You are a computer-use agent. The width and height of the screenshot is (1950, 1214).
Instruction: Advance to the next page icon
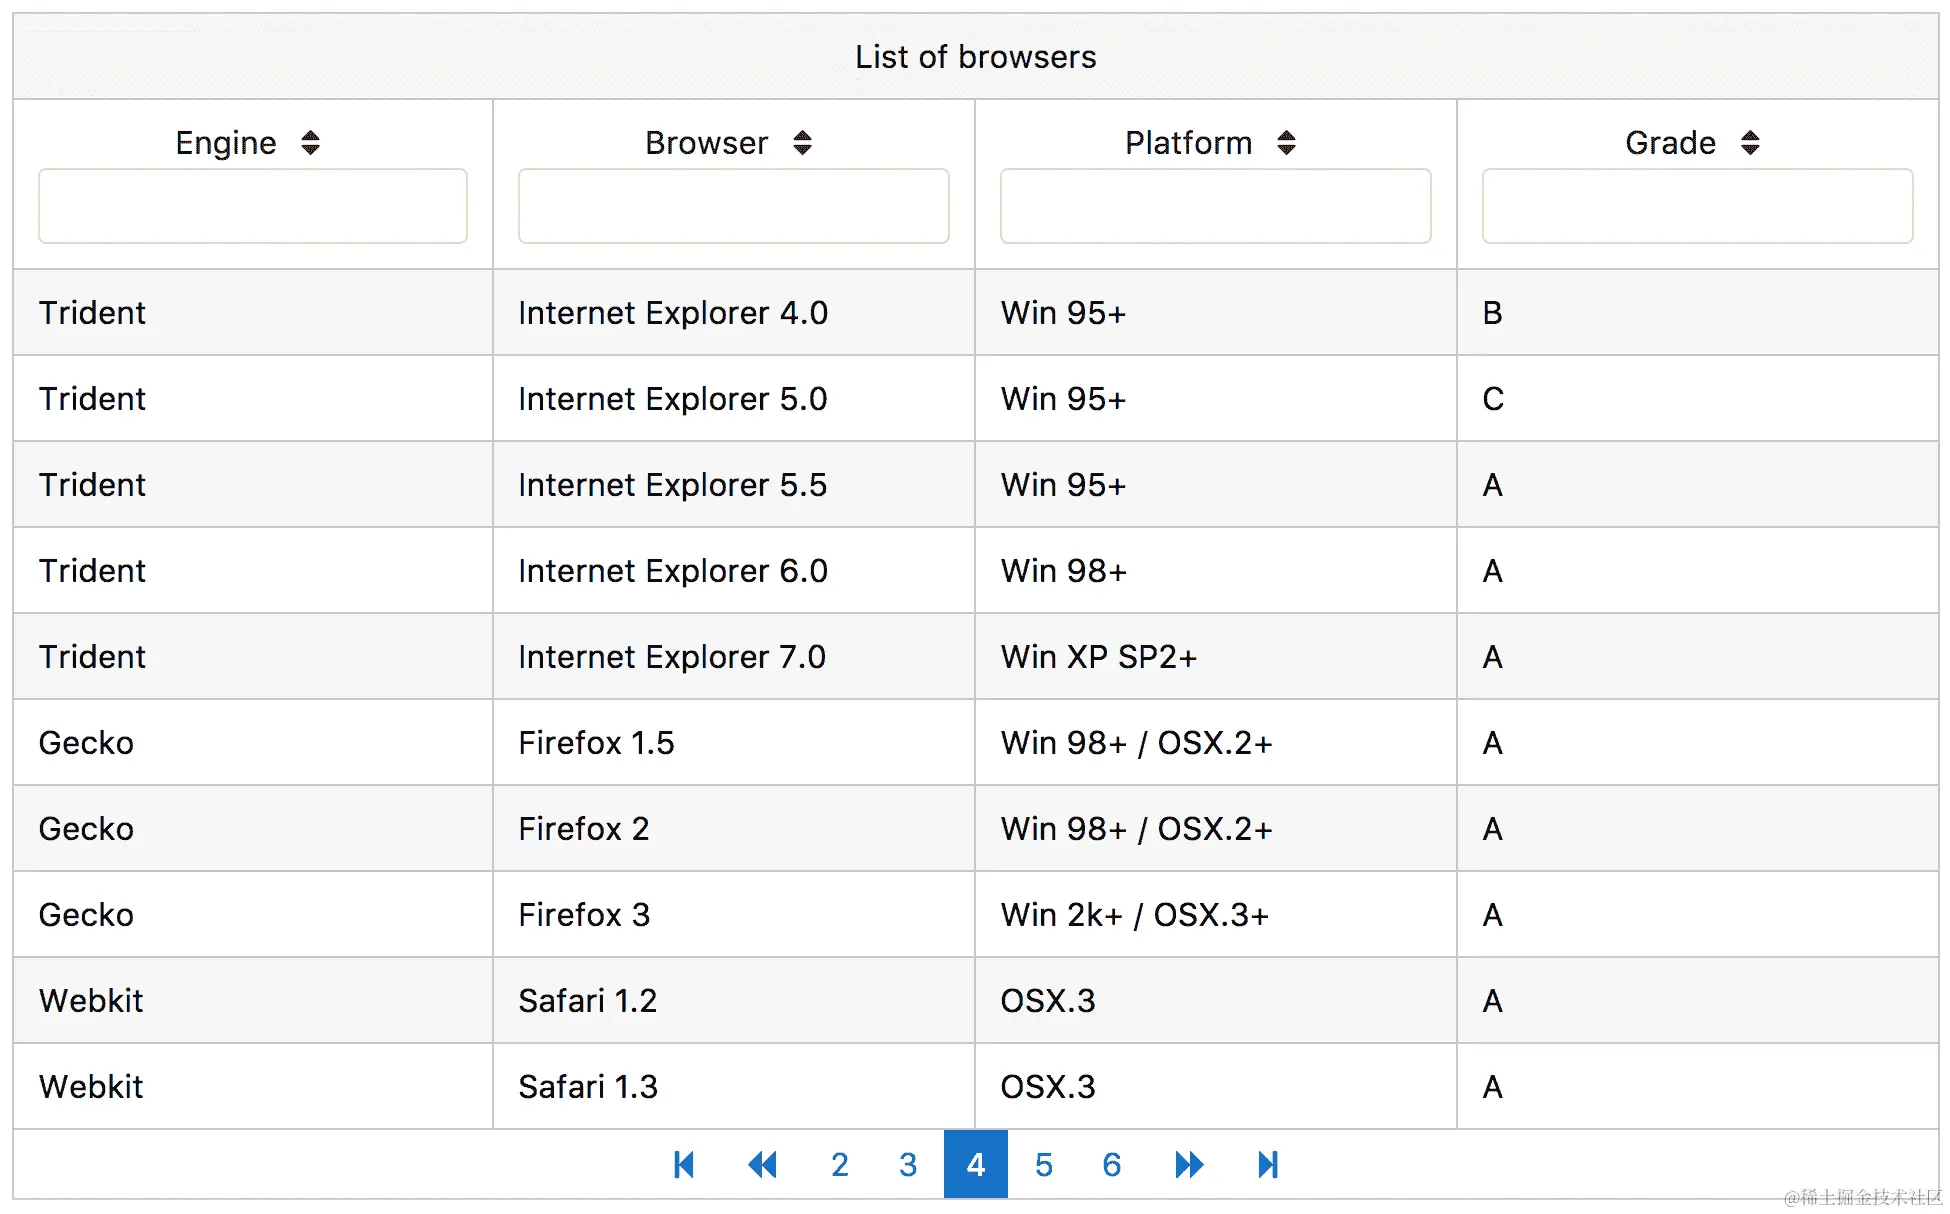click(1189, 1164)
